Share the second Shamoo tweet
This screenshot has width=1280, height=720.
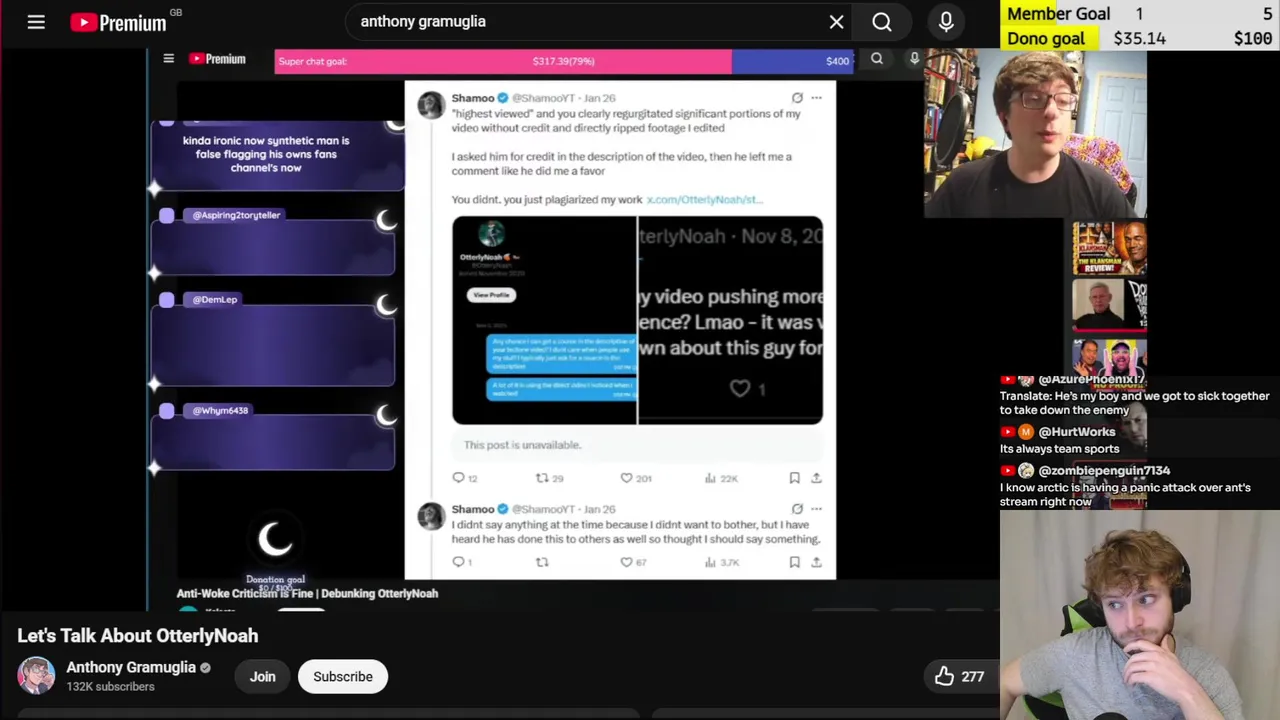point(816,562)
